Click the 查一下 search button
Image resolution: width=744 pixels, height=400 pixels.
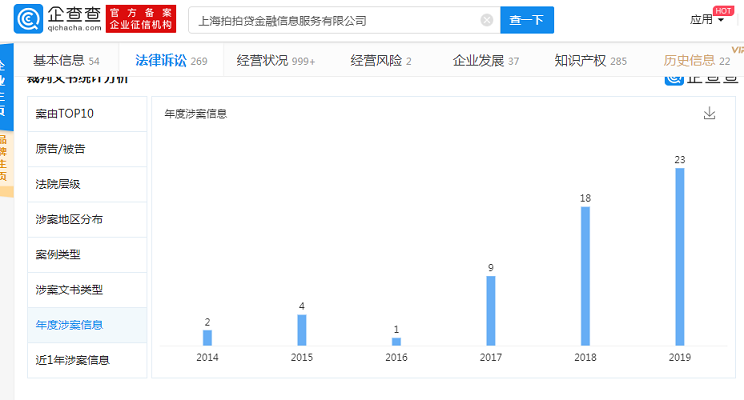pyautogui.click(x=526, y=20)
